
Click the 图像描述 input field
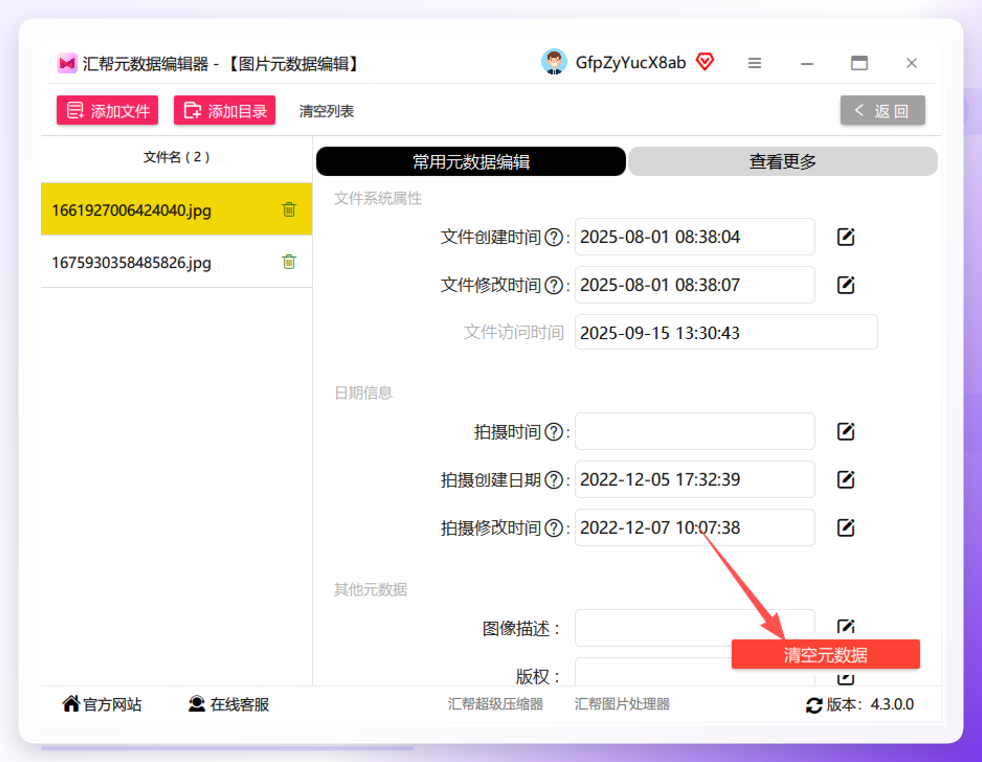point(695,628)
